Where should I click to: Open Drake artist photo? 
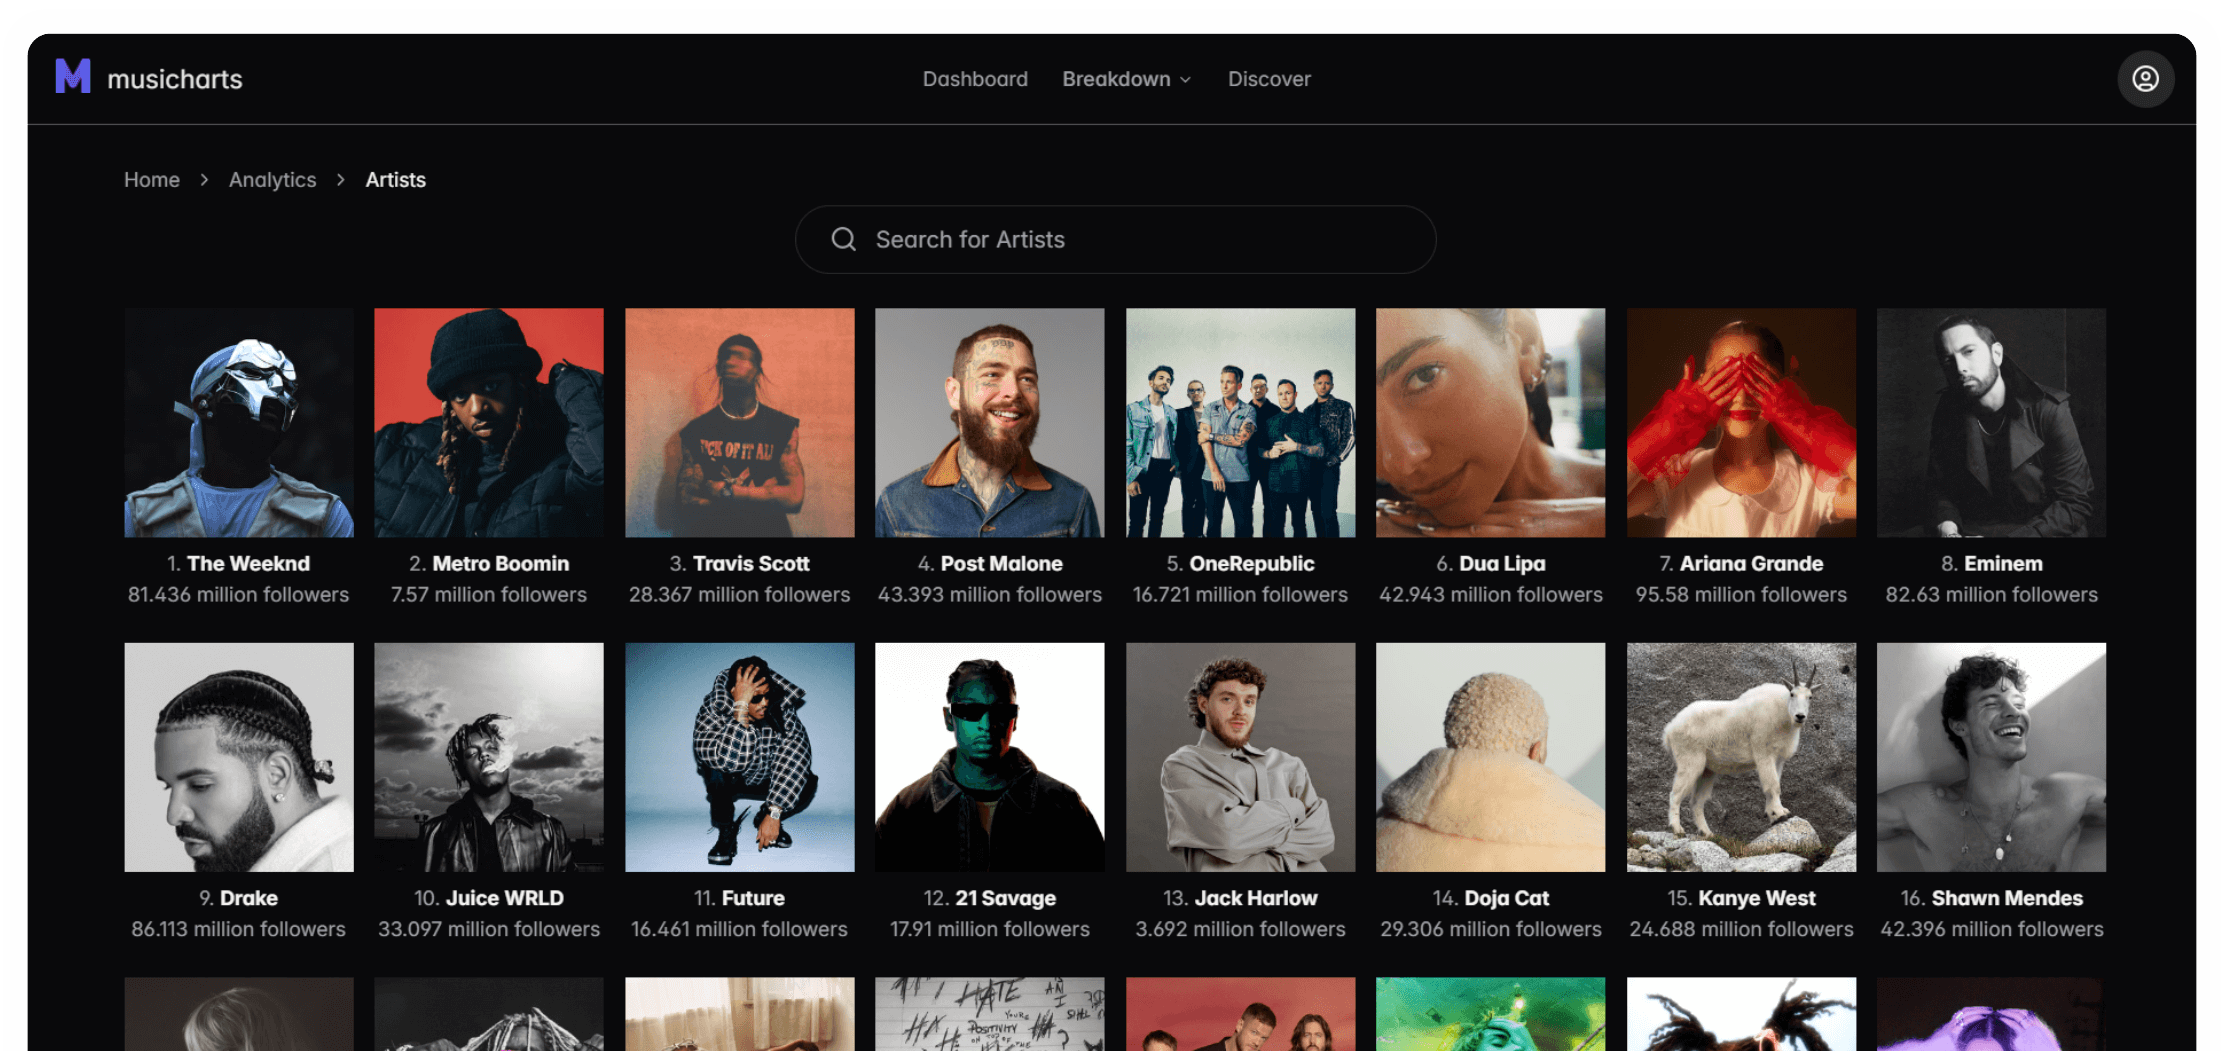pyautogui.click(x=239, y=757)
